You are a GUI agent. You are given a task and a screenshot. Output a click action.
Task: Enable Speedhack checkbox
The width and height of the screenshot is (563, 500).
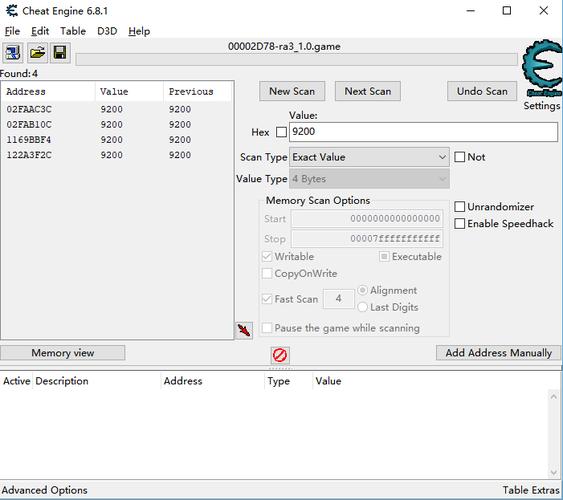coord(460,224)
